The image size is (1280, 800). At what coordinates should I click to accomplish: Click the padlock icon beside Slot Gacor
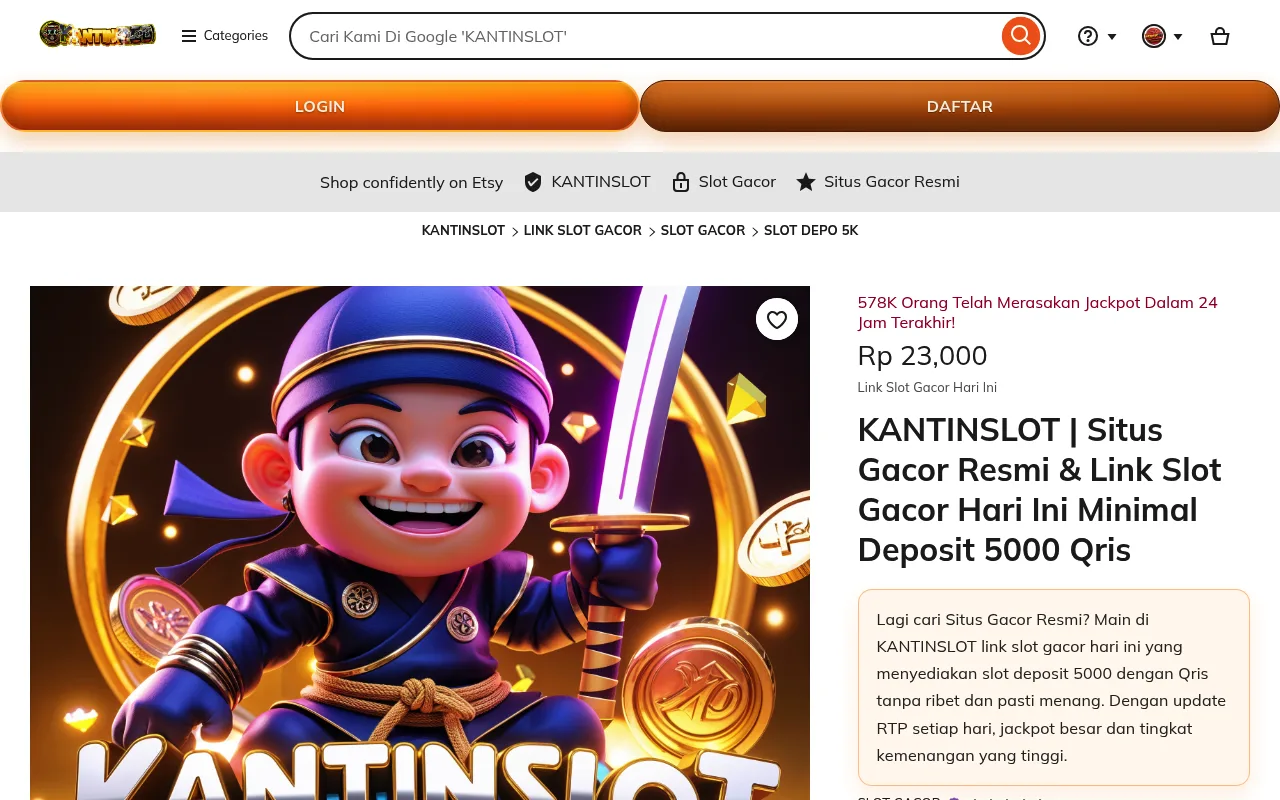coord(681,182)
